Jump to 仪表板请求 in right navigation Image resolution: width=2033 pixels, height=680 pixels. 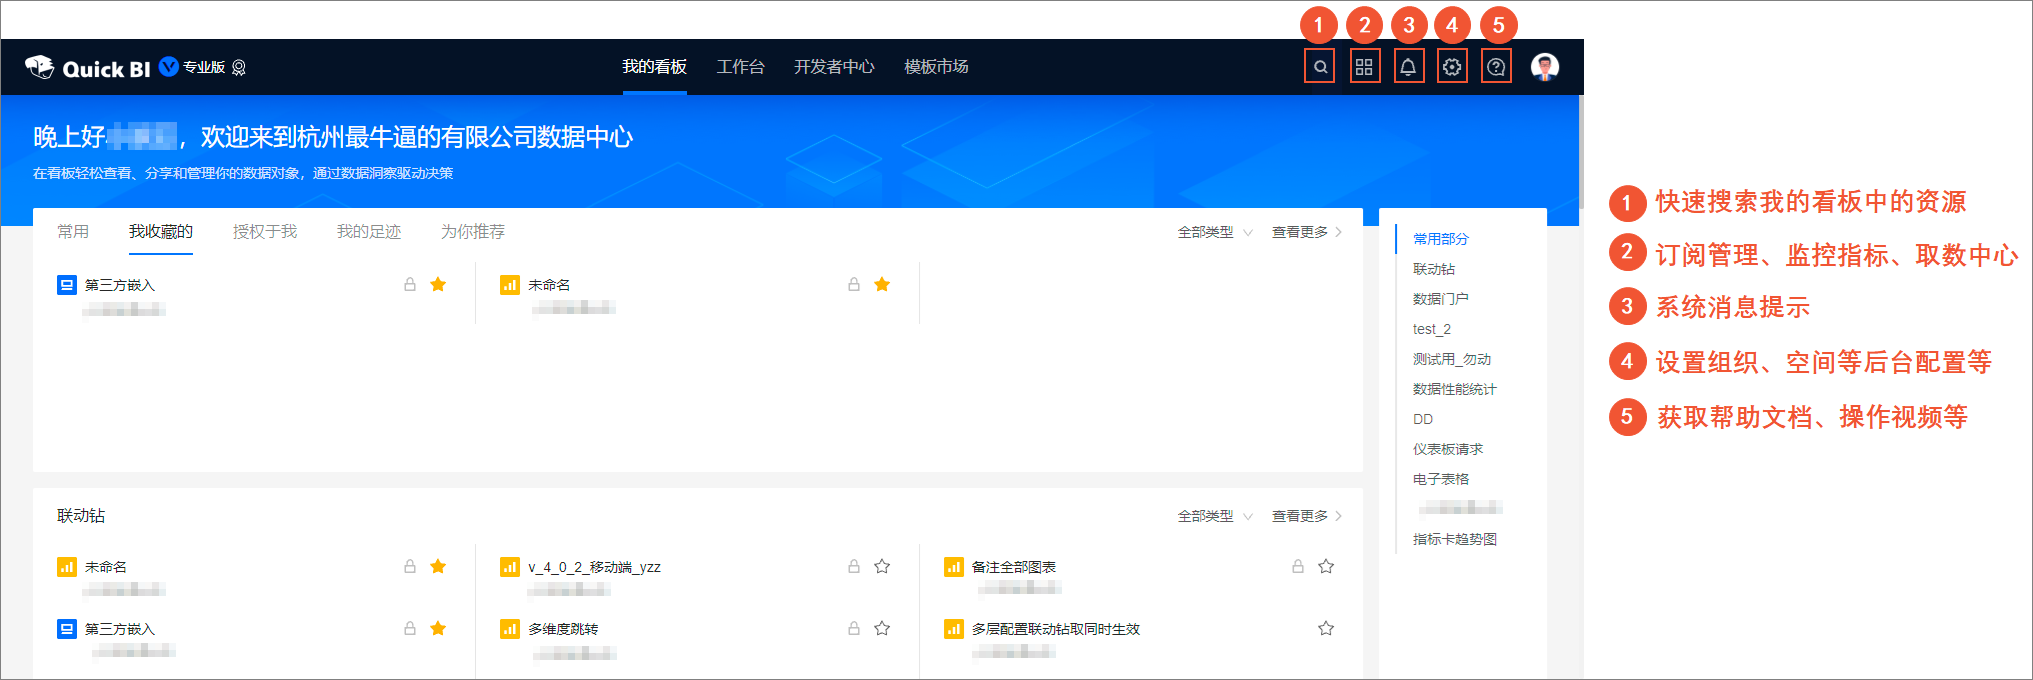1448,449
